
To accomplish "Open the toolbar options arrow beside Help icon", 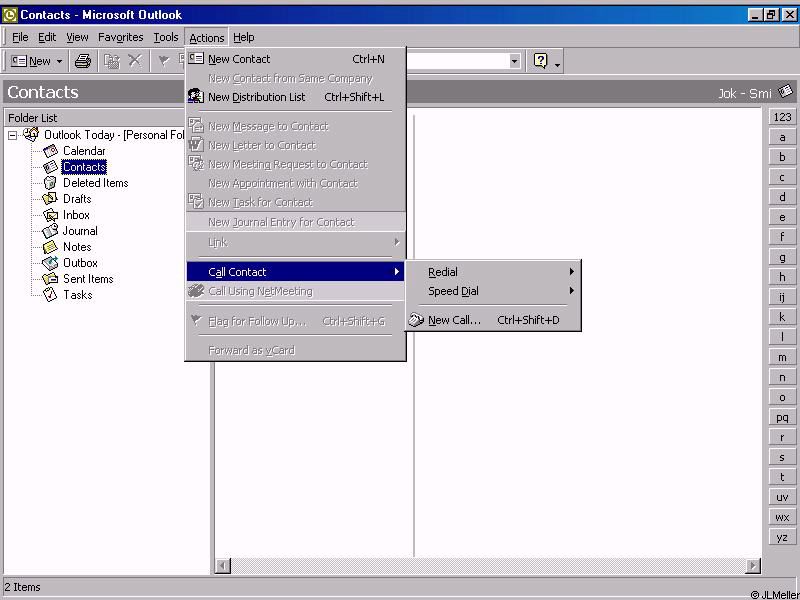I will (x=557, y=64).
